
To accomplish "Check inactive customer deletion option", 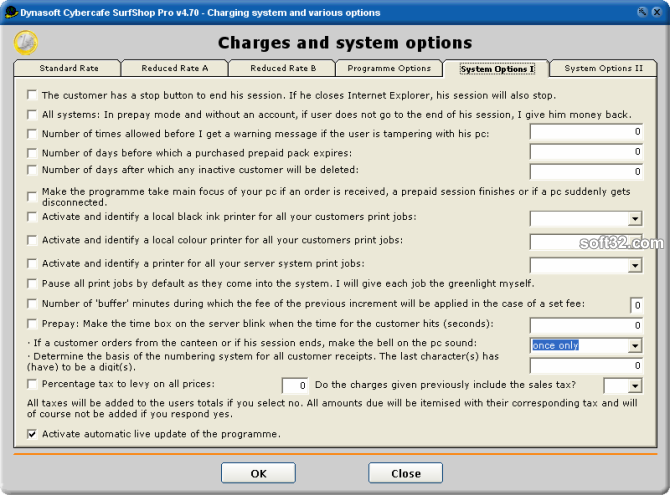I will click(32, 170).
